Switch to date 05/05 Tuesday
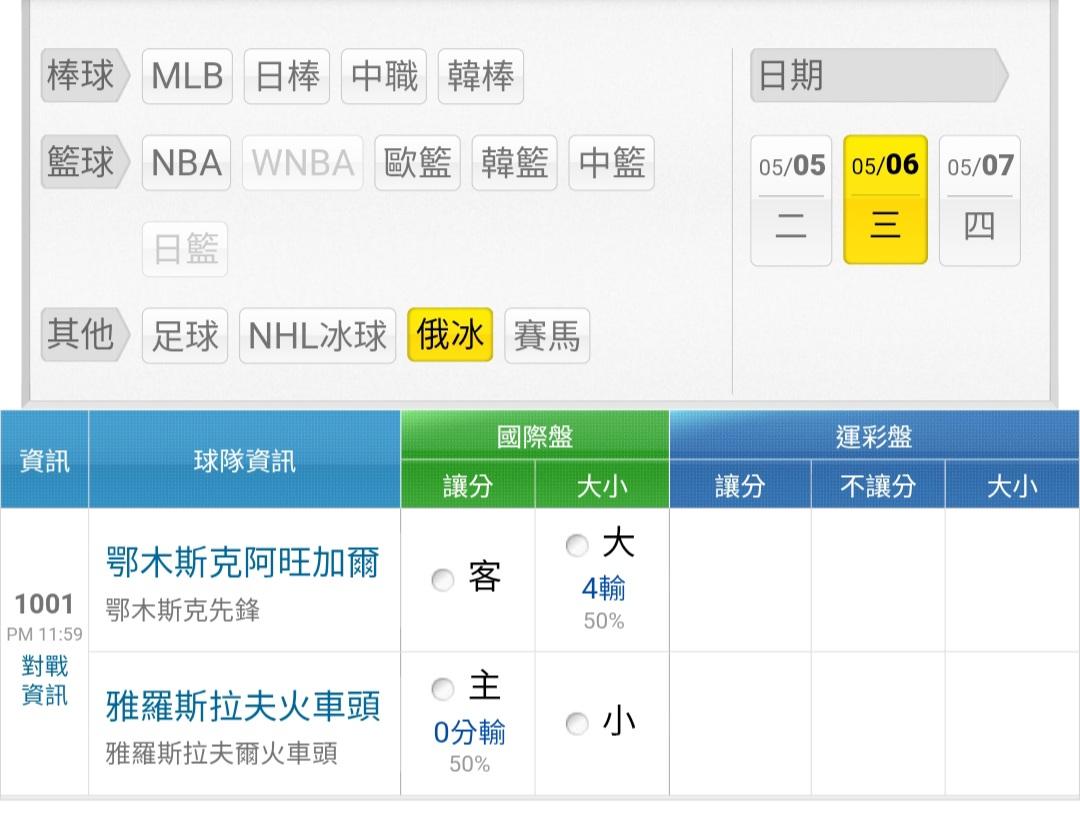 [791, 200]
